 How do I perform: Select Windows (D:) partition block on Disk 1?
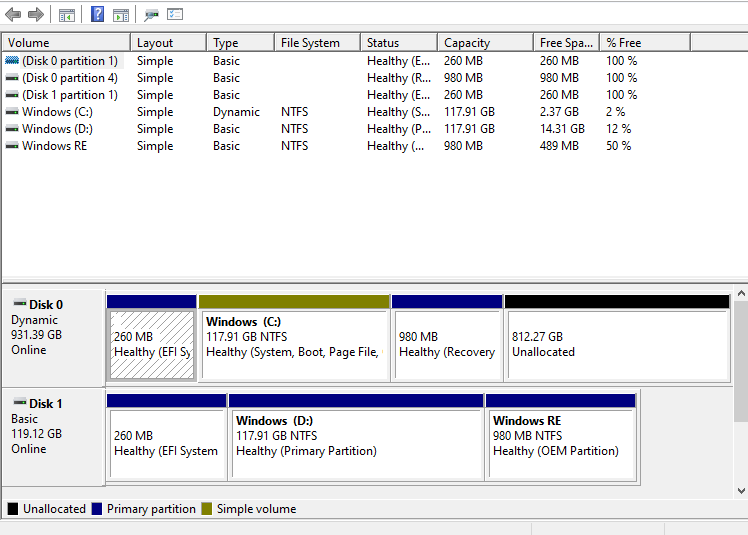click(356, 437)
